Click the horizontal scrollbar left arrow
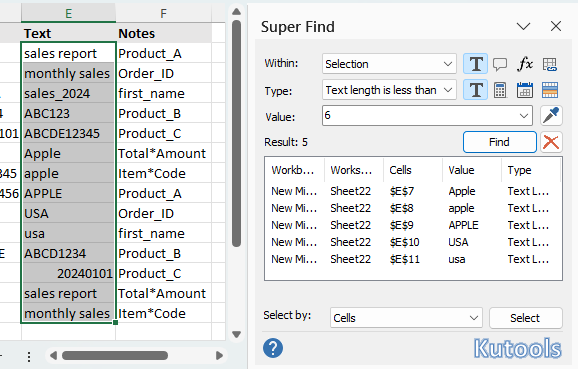Screen dimensions: 578x369 (x=53, y=355)
